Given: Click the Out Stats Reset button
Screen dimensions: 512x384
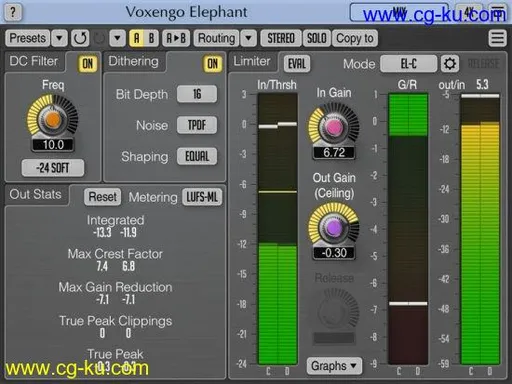Looking at the screenshot, I should [x=103, y=197].
